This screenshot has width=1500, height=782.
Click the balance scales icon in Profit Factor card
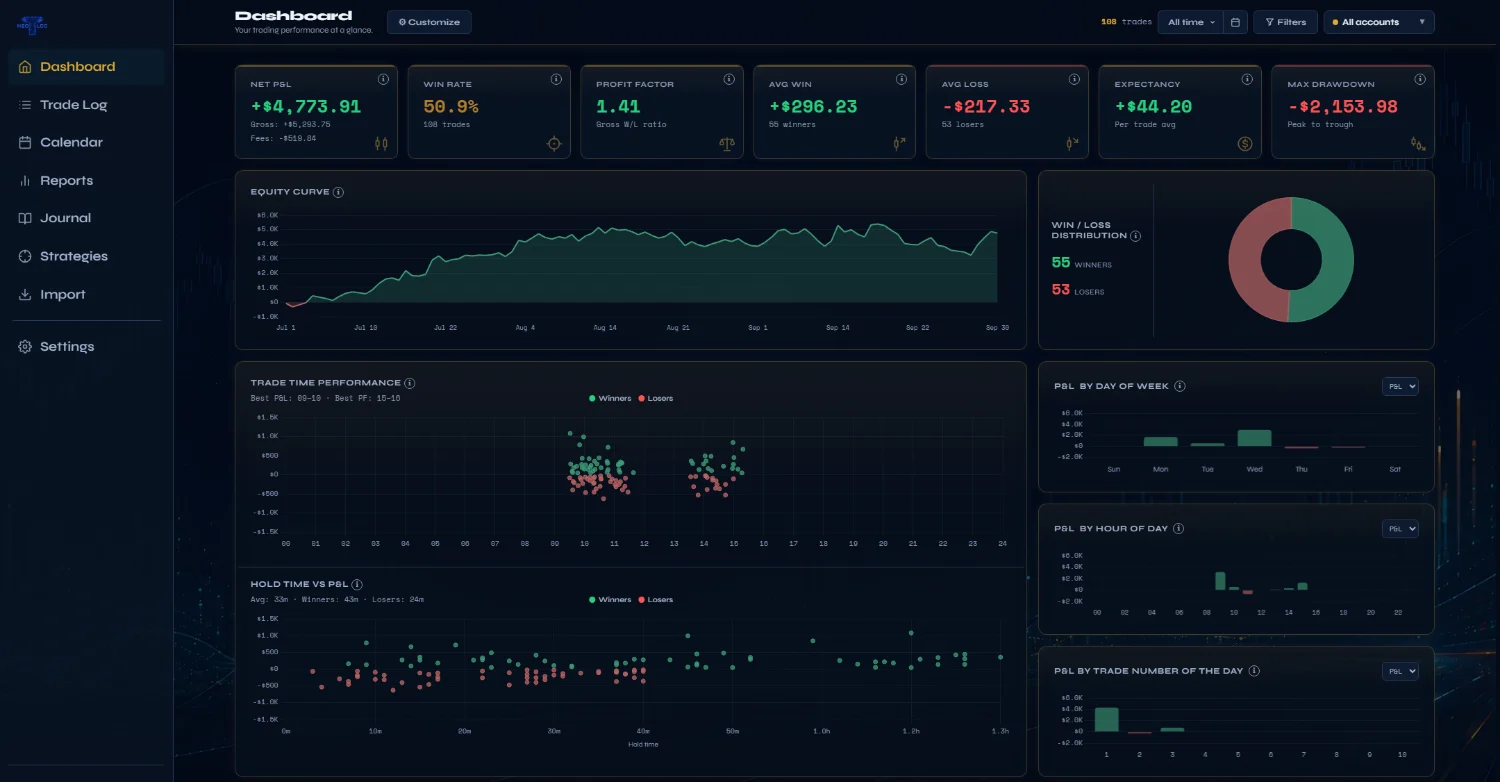pos(727,143)
